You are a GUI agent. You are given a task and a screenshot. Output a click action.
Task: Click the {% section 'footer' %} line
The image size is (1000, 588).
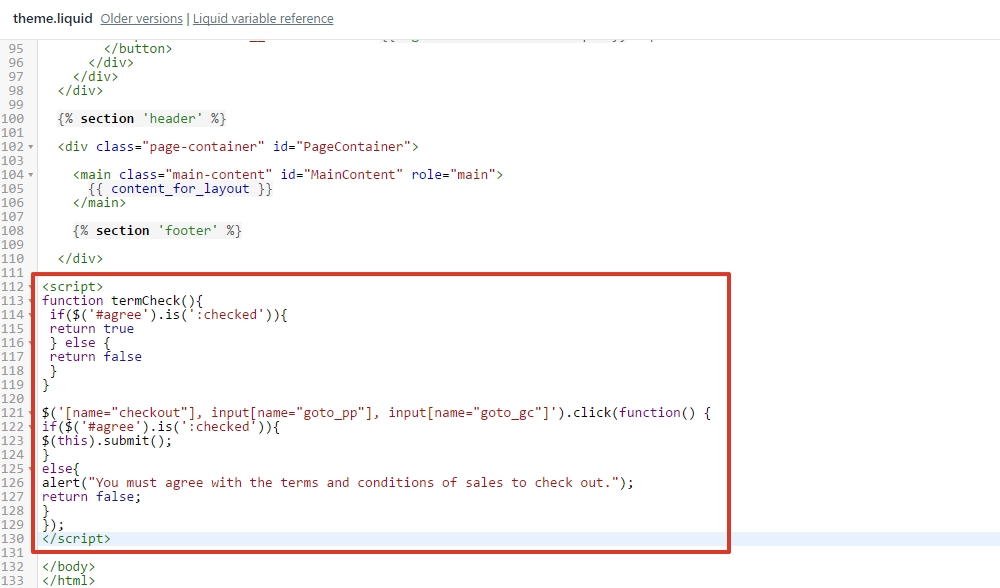[x=157, y=231]
